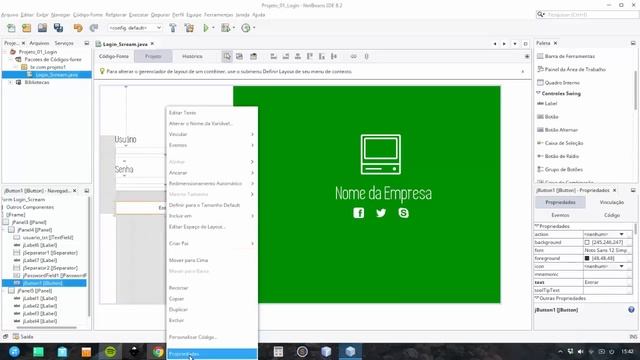This screenshot has height=360, width=640.
Task: Open run project dropdown arrow
Action: pyautogui.click(x=213, y=28)
